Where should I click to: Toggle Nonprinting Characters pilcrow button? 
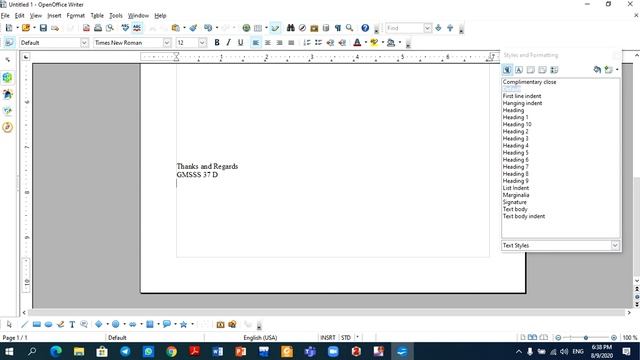338,28
